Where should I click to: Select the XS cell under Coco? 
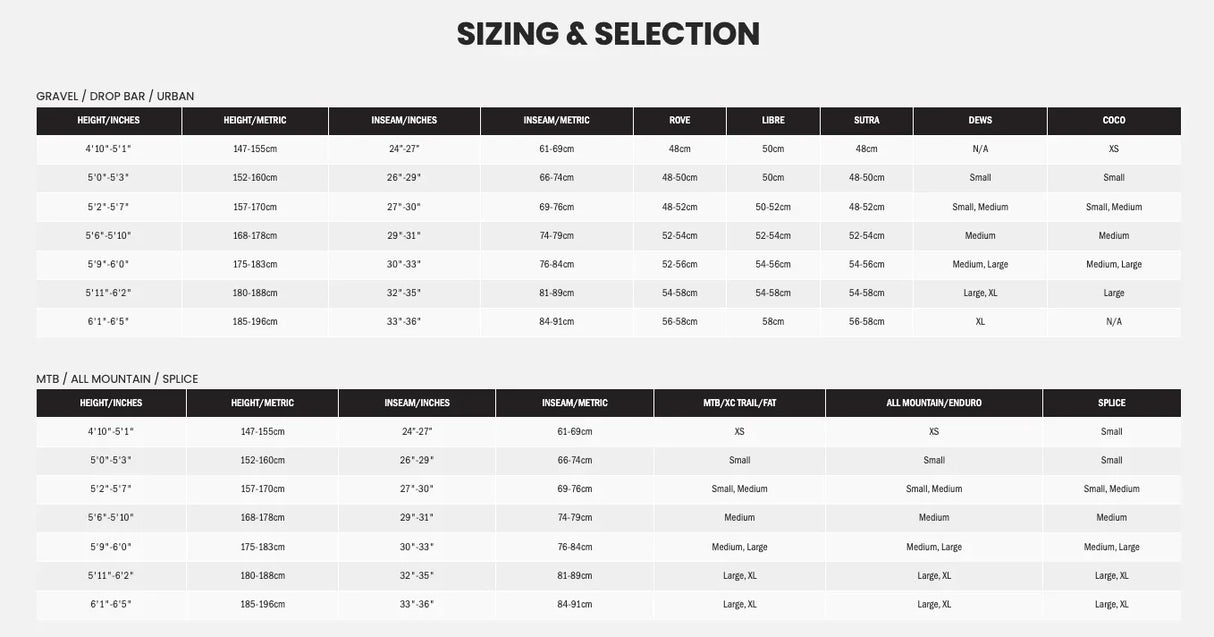tap(1114, 149)
